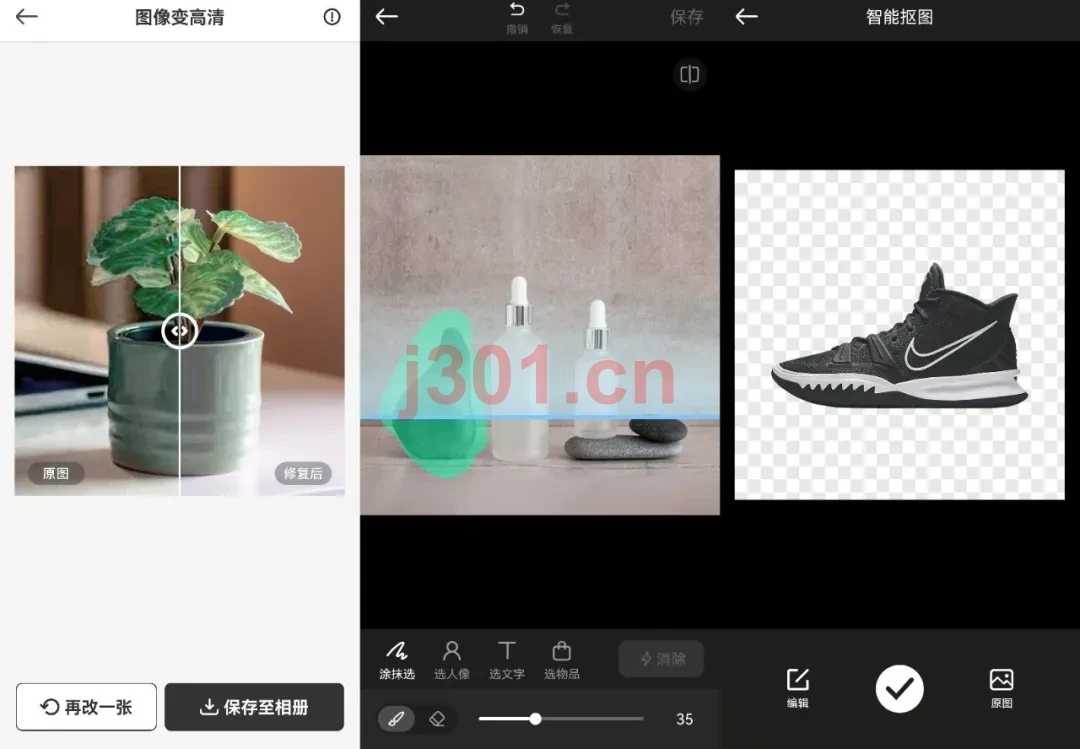Select the 选物品 object tool
Image resolution: width=1080 pixels, height=749 pixels.
click(562, 660)
